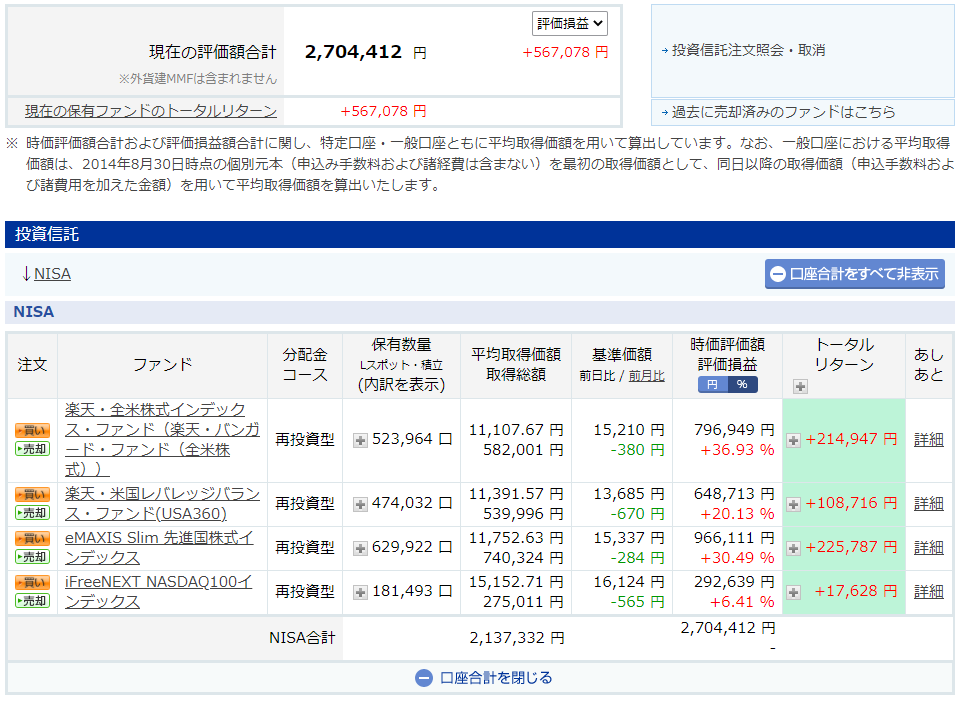Jump to NISA section anchor link
960x701 pixels.
(x=52, y=274)
